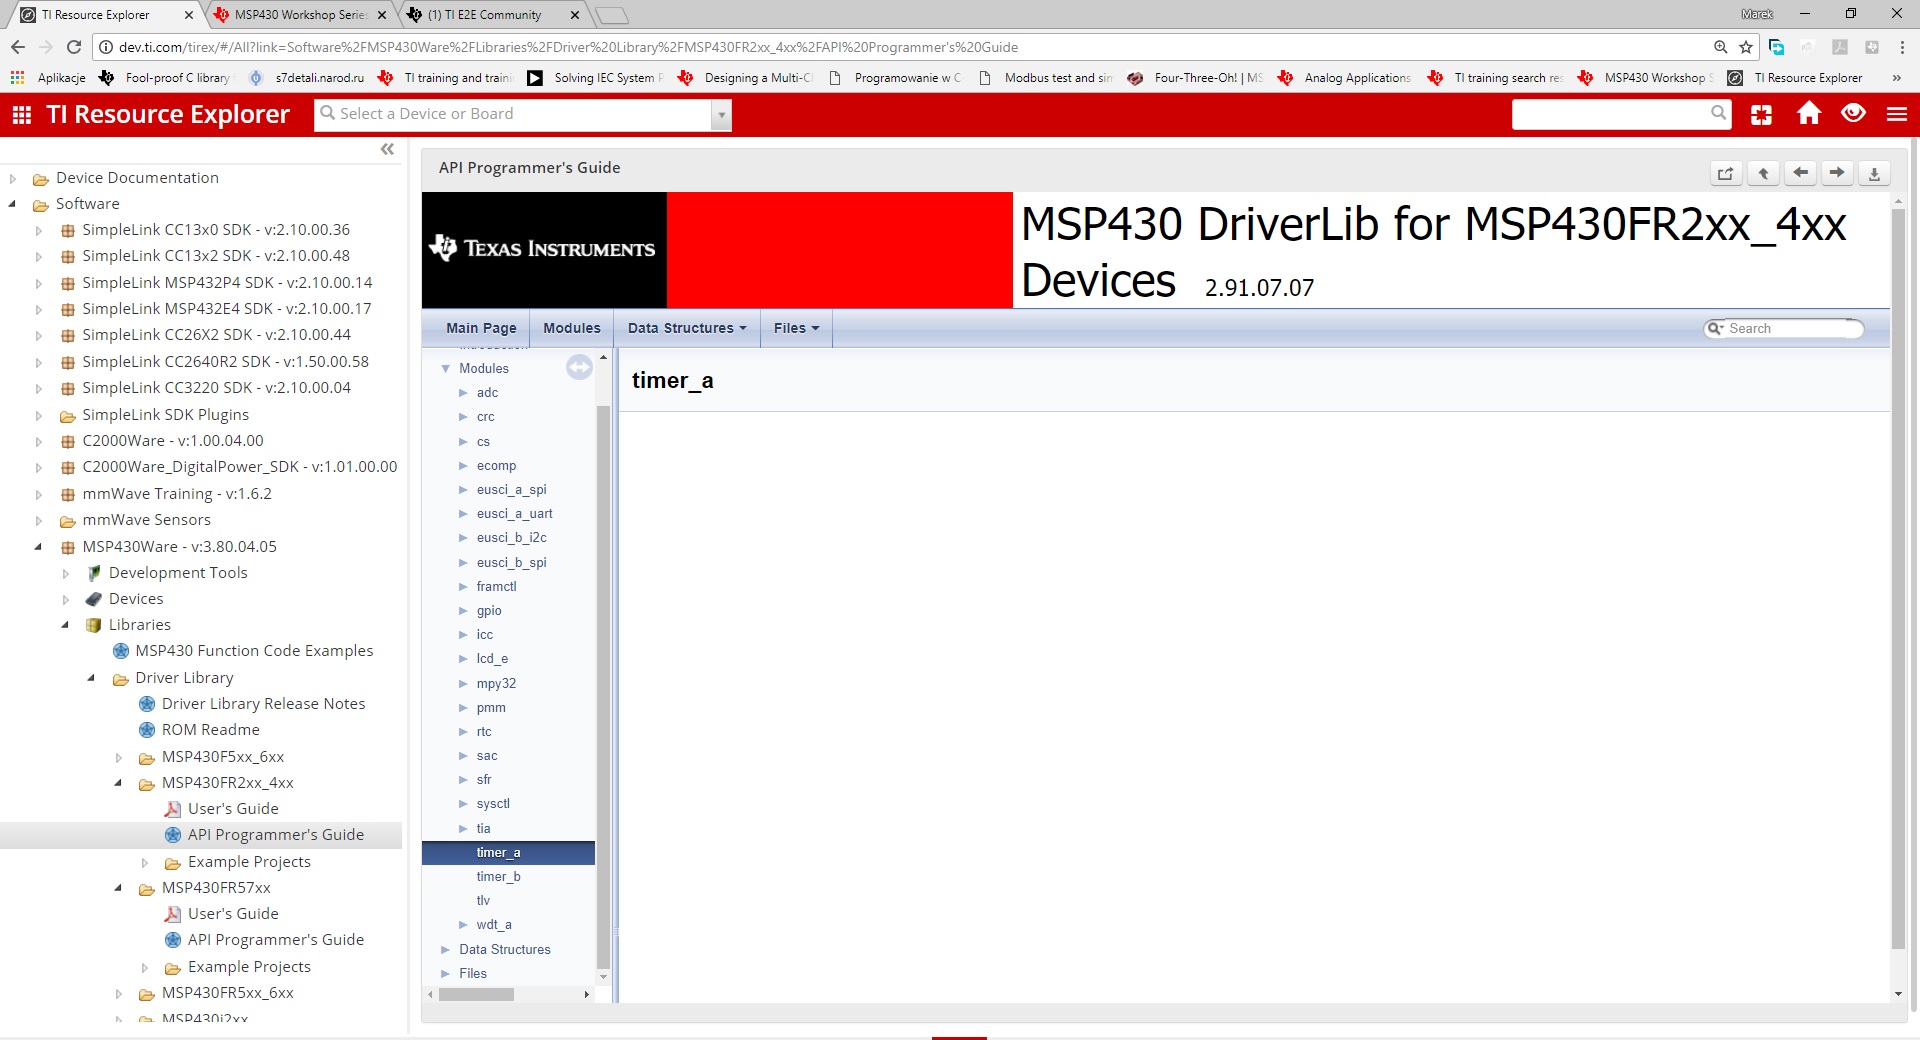Click the zoom magnifier in address bar

click(1720, 47)
